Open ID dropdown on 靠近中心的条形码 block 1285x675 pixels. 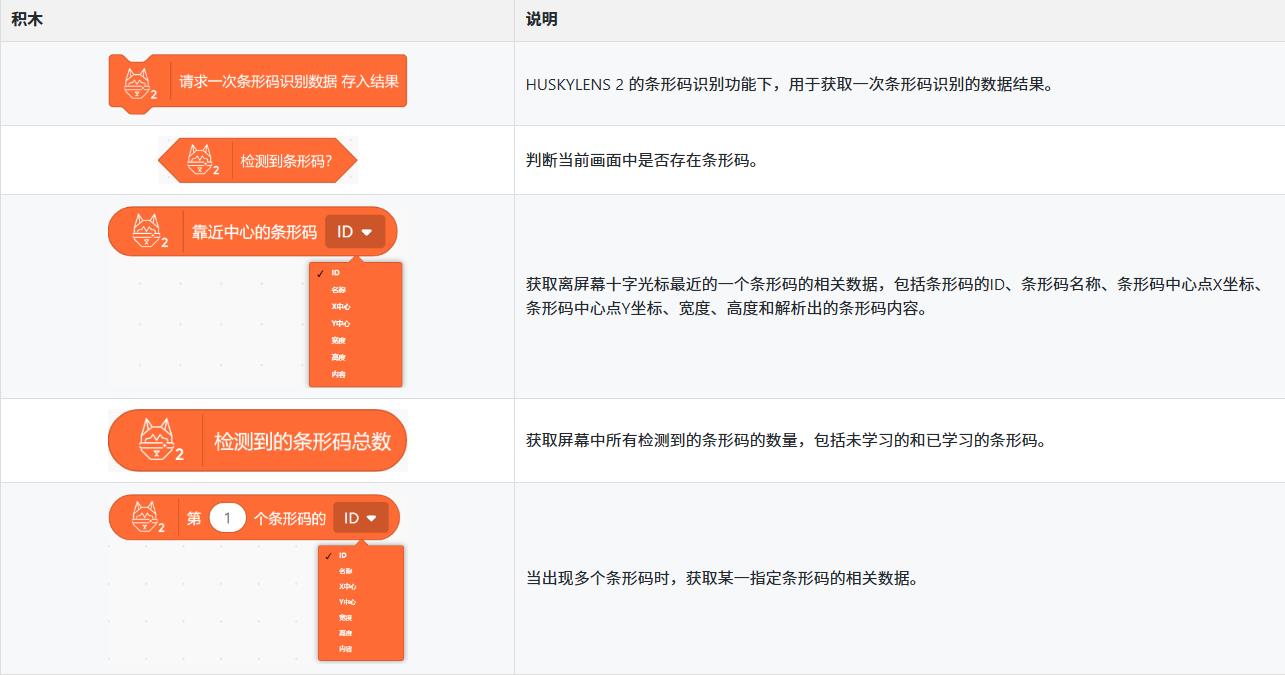click(355, 232)
